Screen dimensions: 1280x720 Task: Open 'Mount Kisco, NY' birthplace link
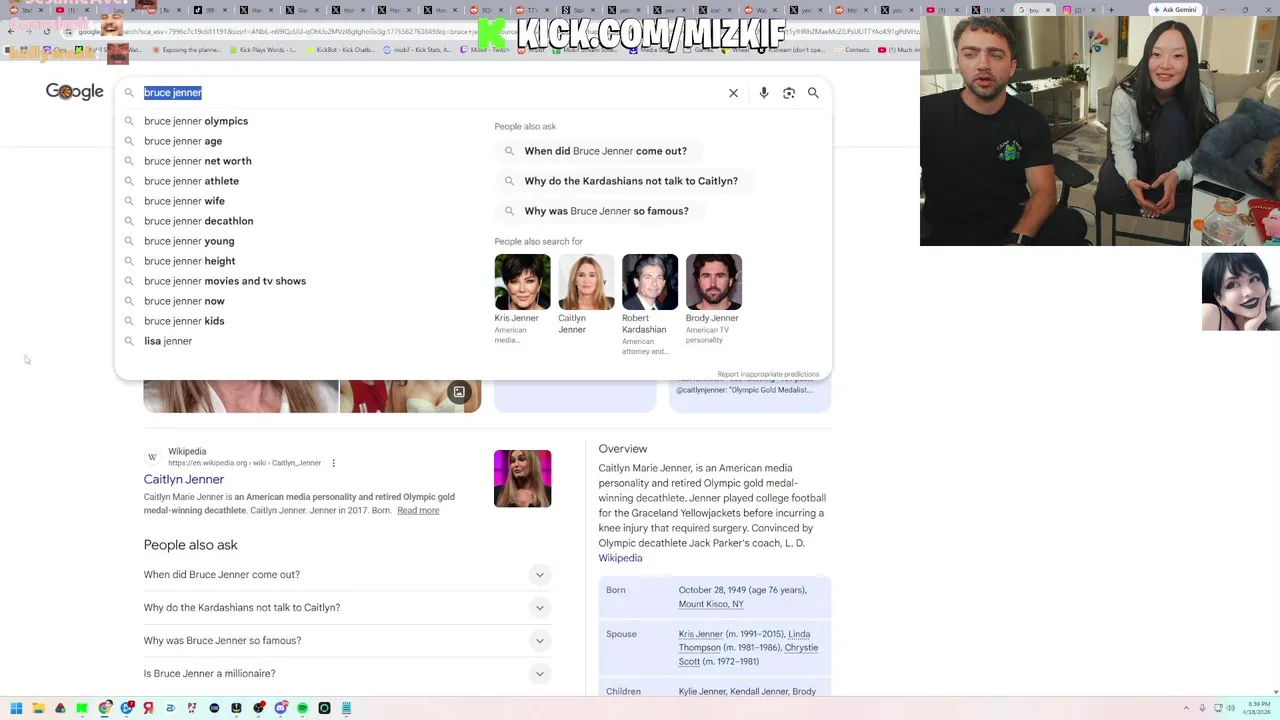click(x=711, y=604)
